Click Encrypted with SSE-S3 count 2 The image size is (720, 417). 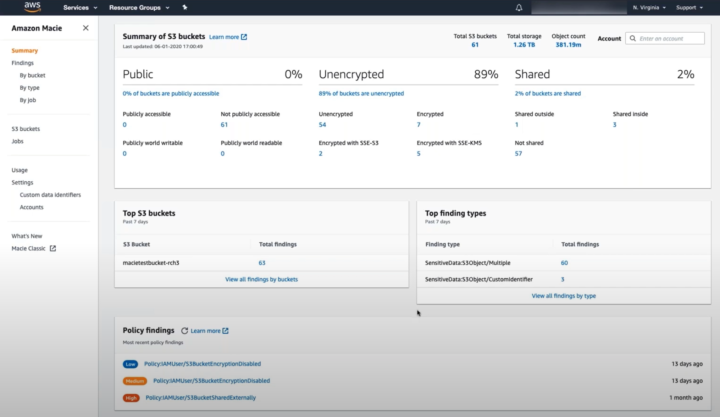pyautogui.click(x=321, y=154)
